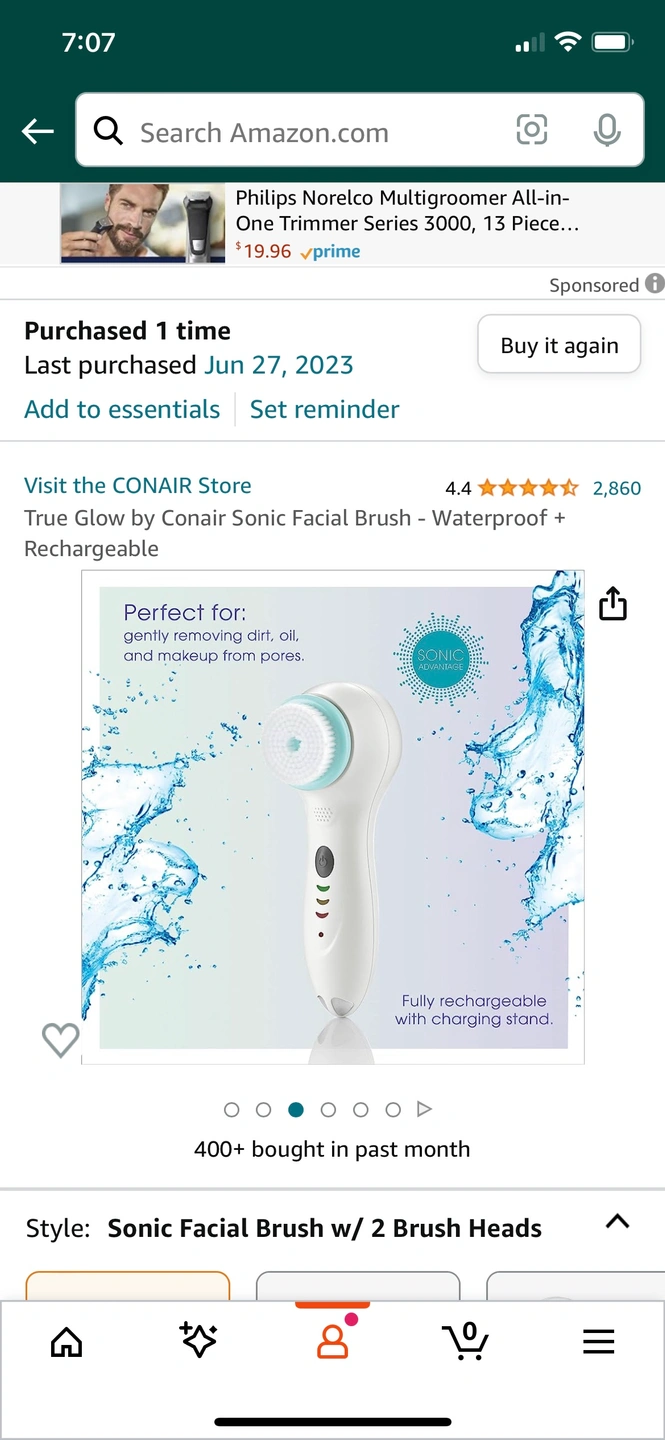Tap the back arrow icon
665x1440 pixels.
coord(38,131)
